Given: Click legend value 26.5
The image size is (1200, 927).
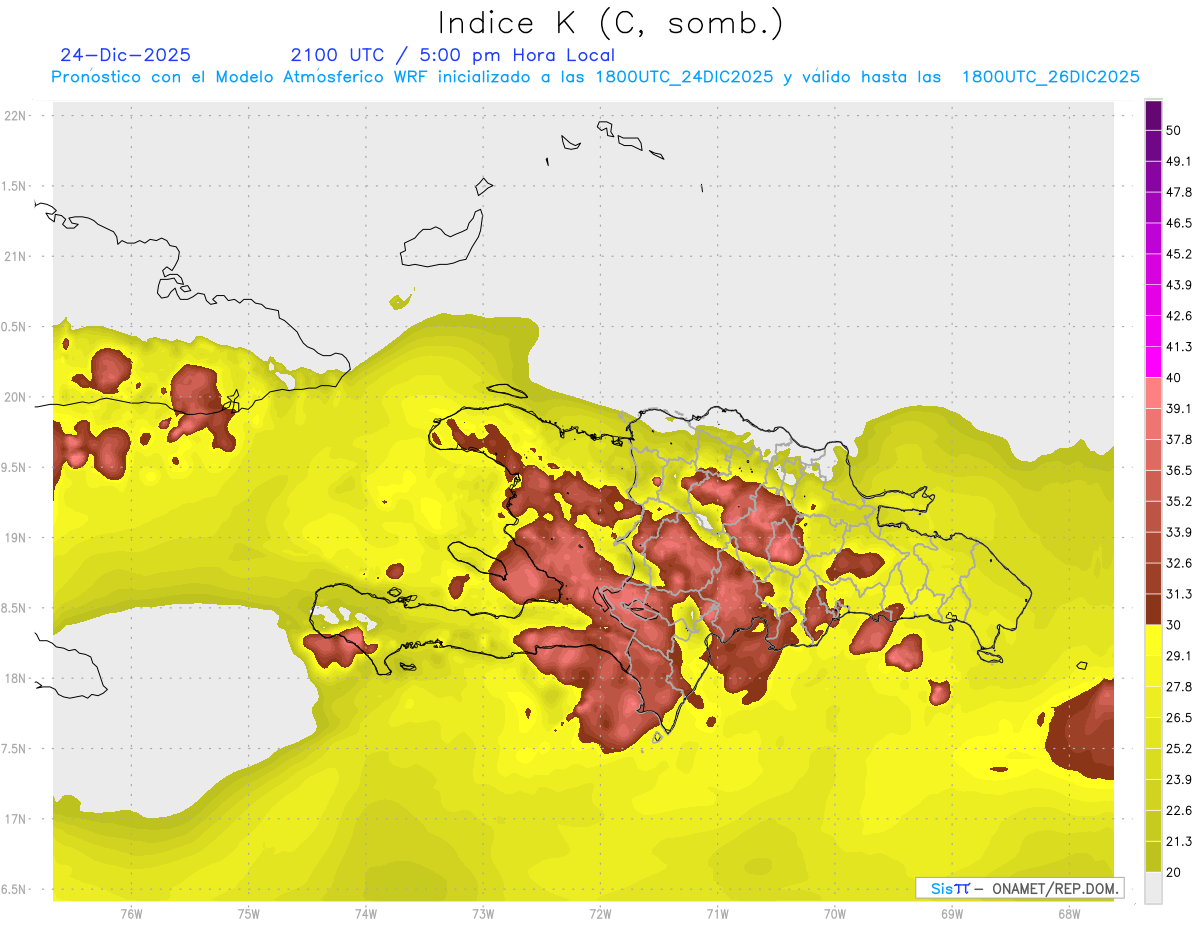Looking at the screenshot, I should coord(1179,718).
